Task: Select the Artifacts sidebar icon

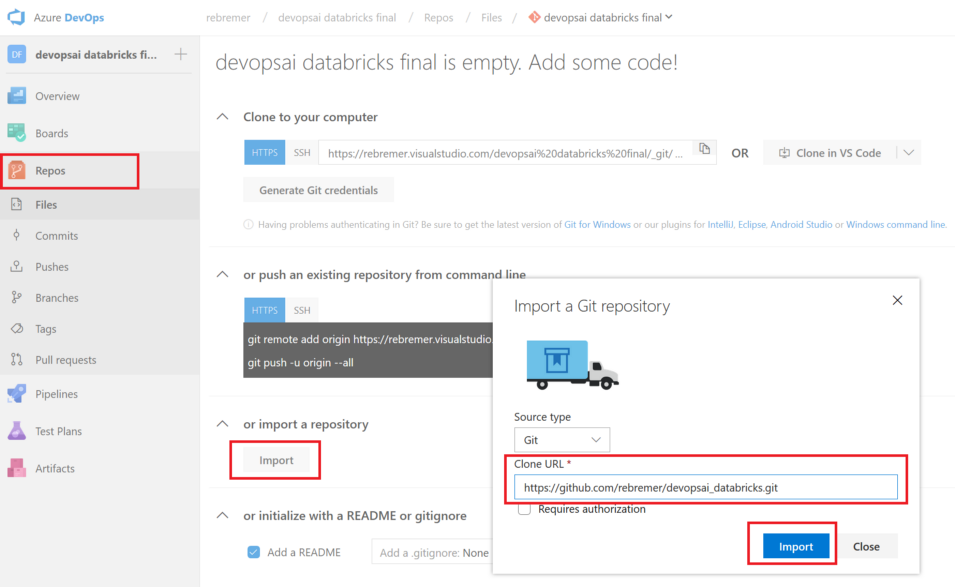Action: point(16,468)
